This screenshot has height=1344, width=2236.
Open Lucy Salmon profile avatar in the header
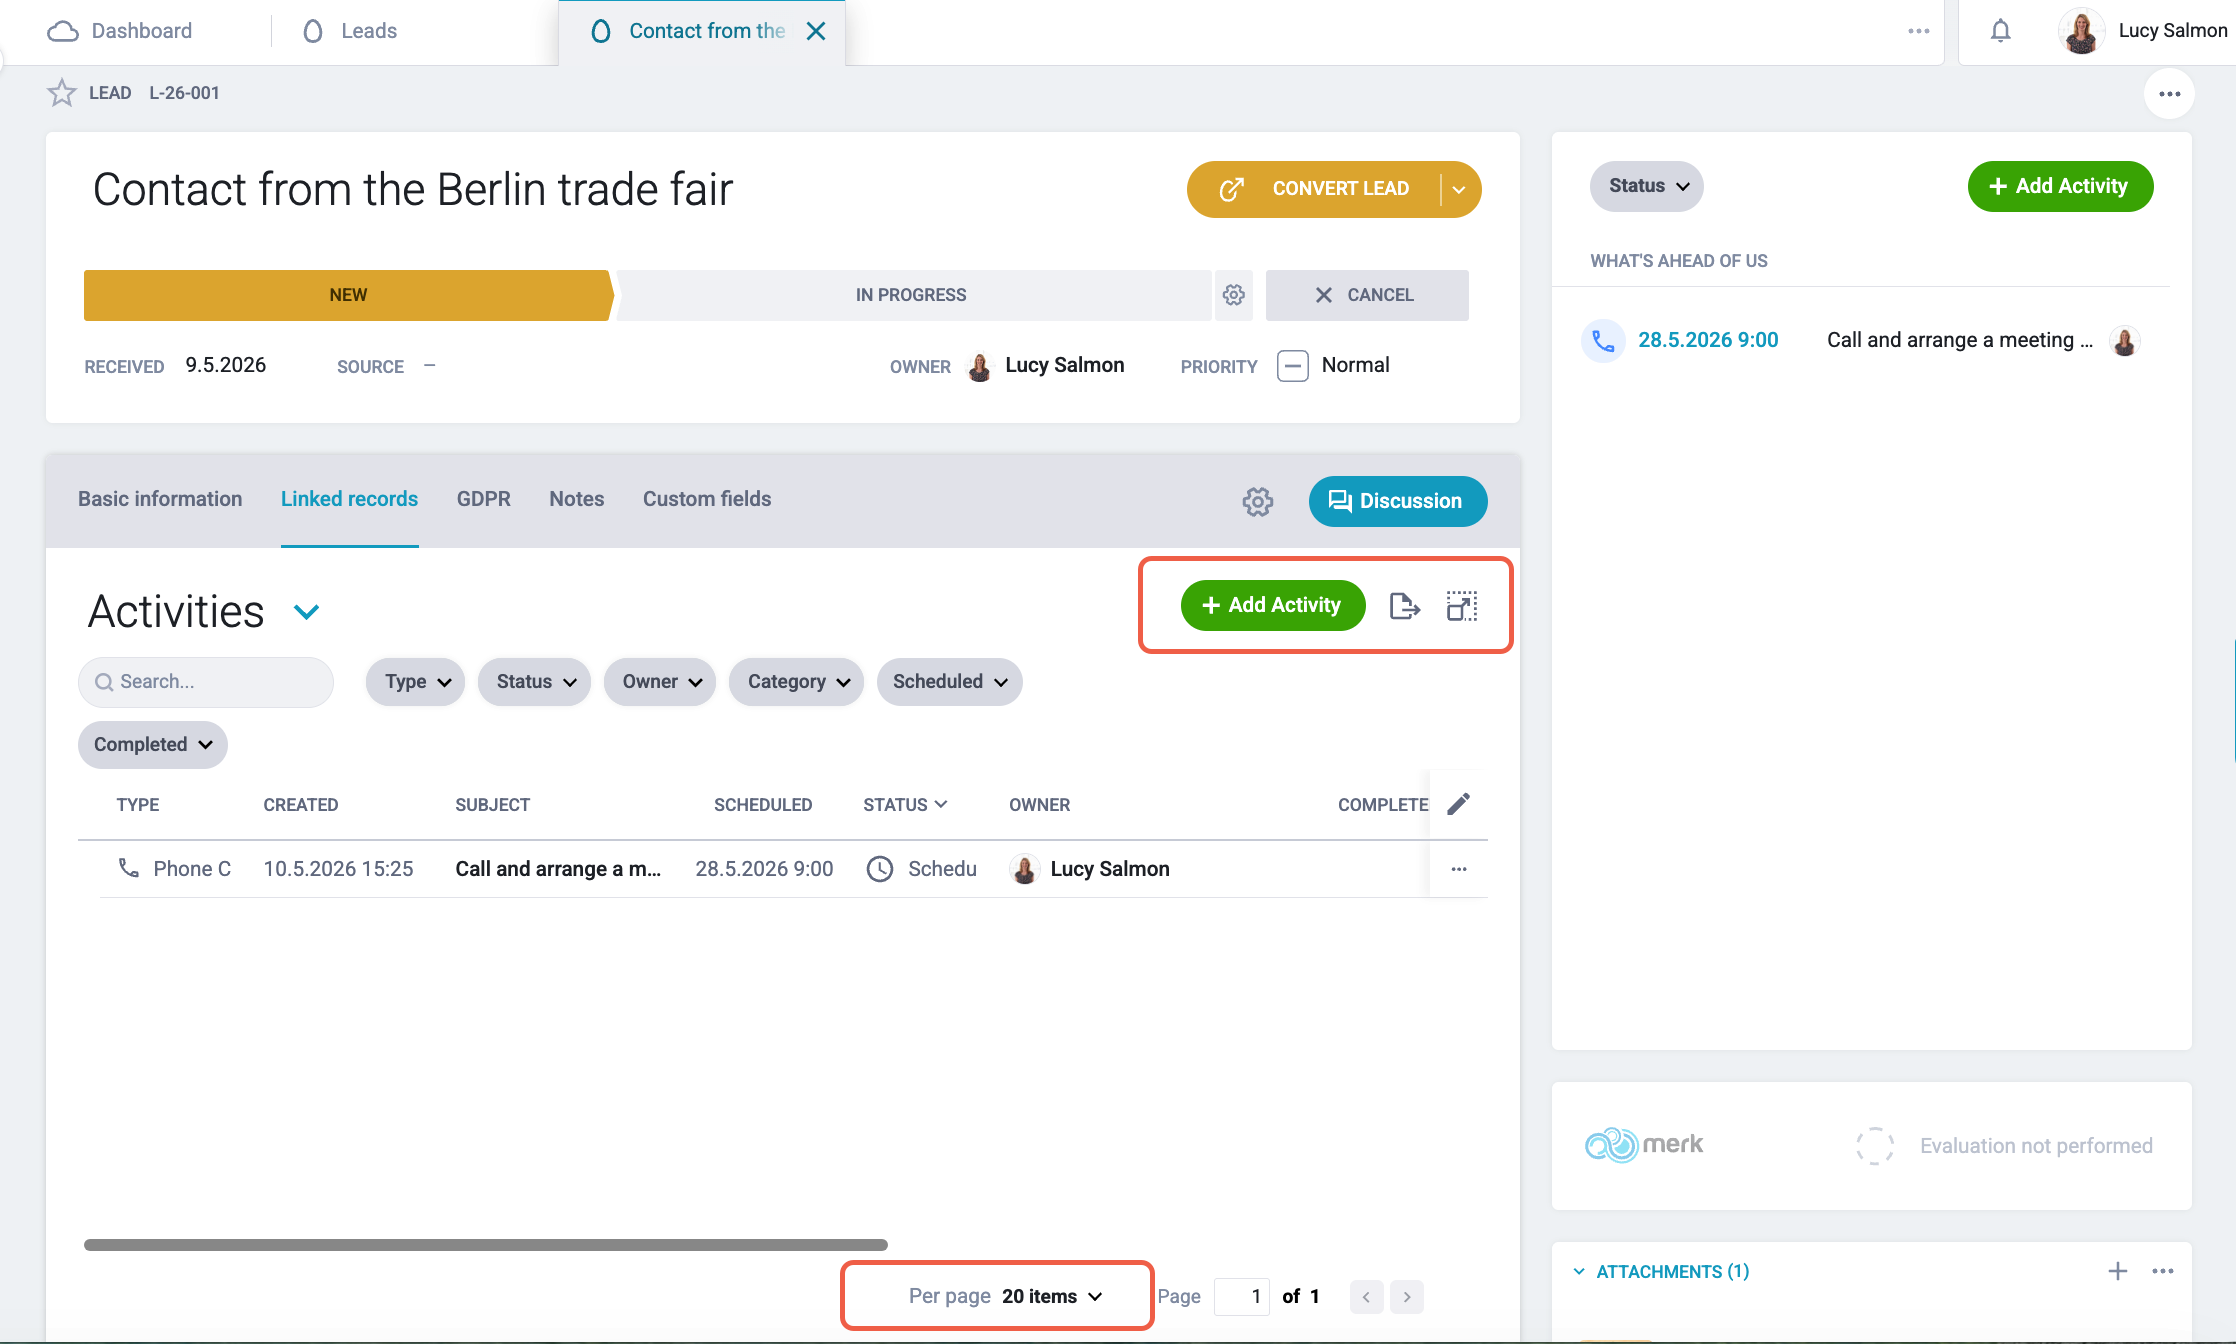coord(2081,31)
